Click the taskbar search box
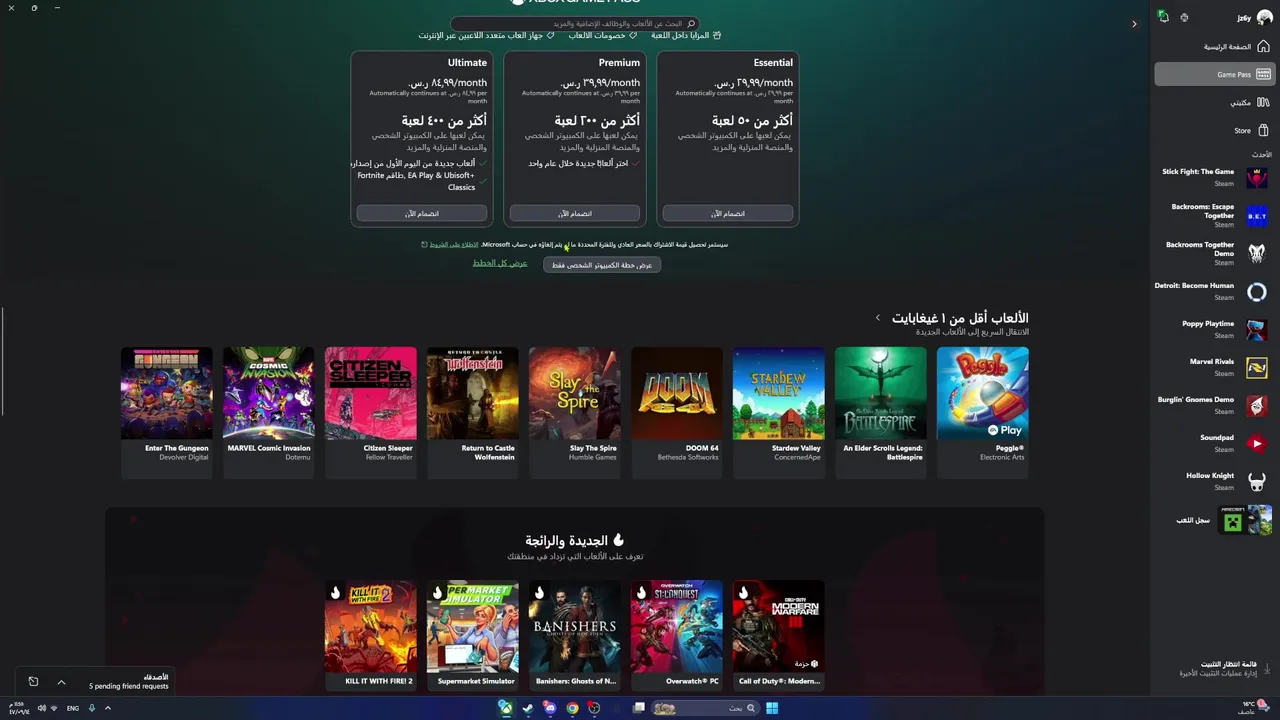This screenshot has height=720, width=1280. [x=703, y=708]
